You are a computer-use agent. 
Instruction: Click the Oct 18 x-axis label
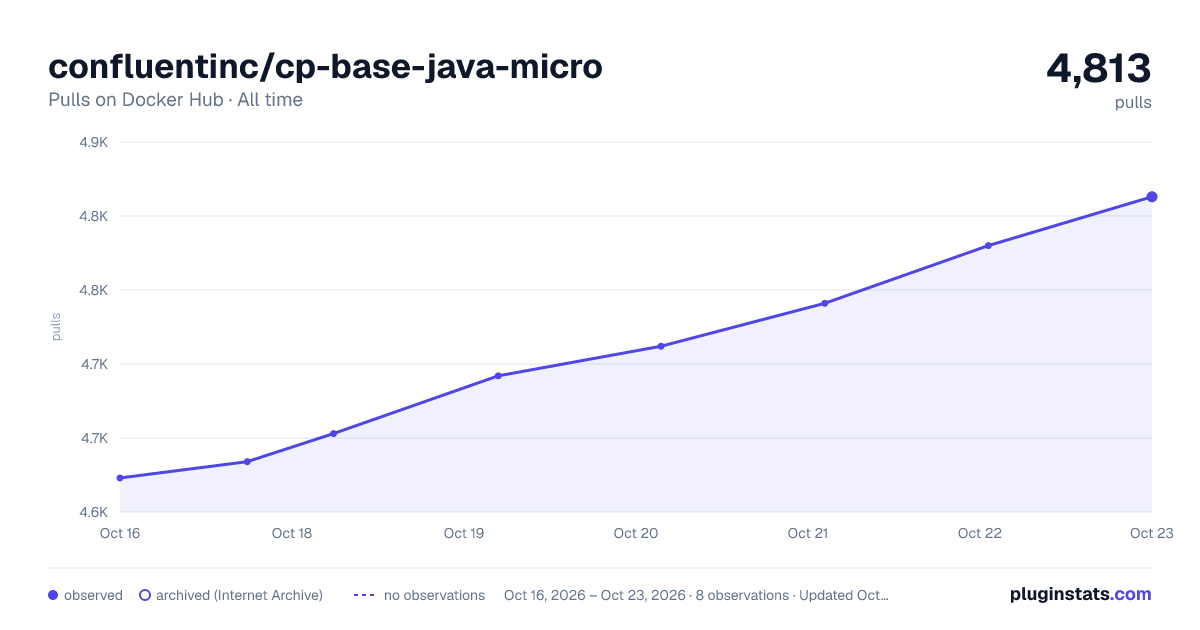click(292, 533)
